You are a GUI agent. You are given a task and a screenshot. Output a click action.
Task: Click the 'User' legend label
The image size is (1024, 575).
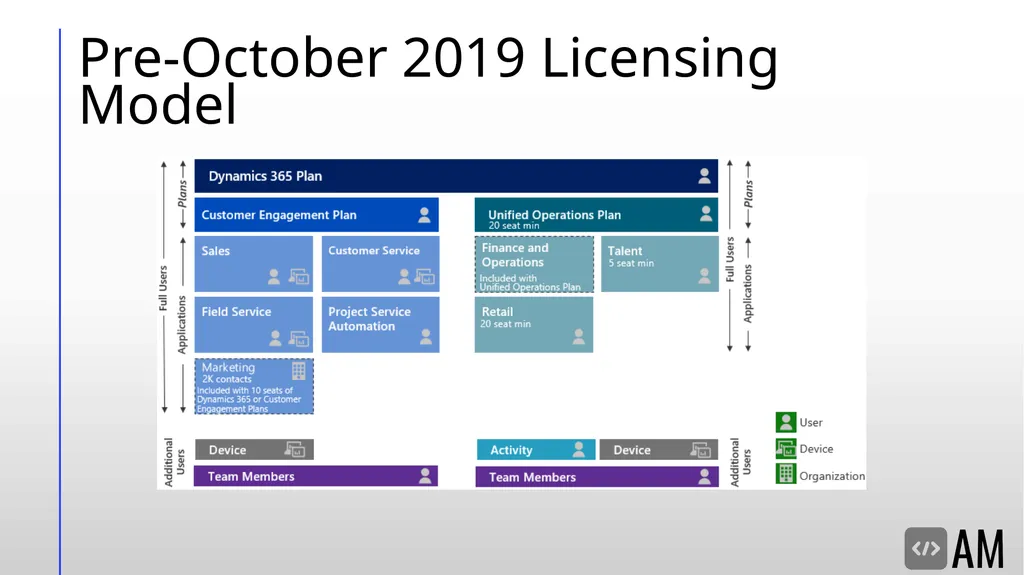(810, 422)
